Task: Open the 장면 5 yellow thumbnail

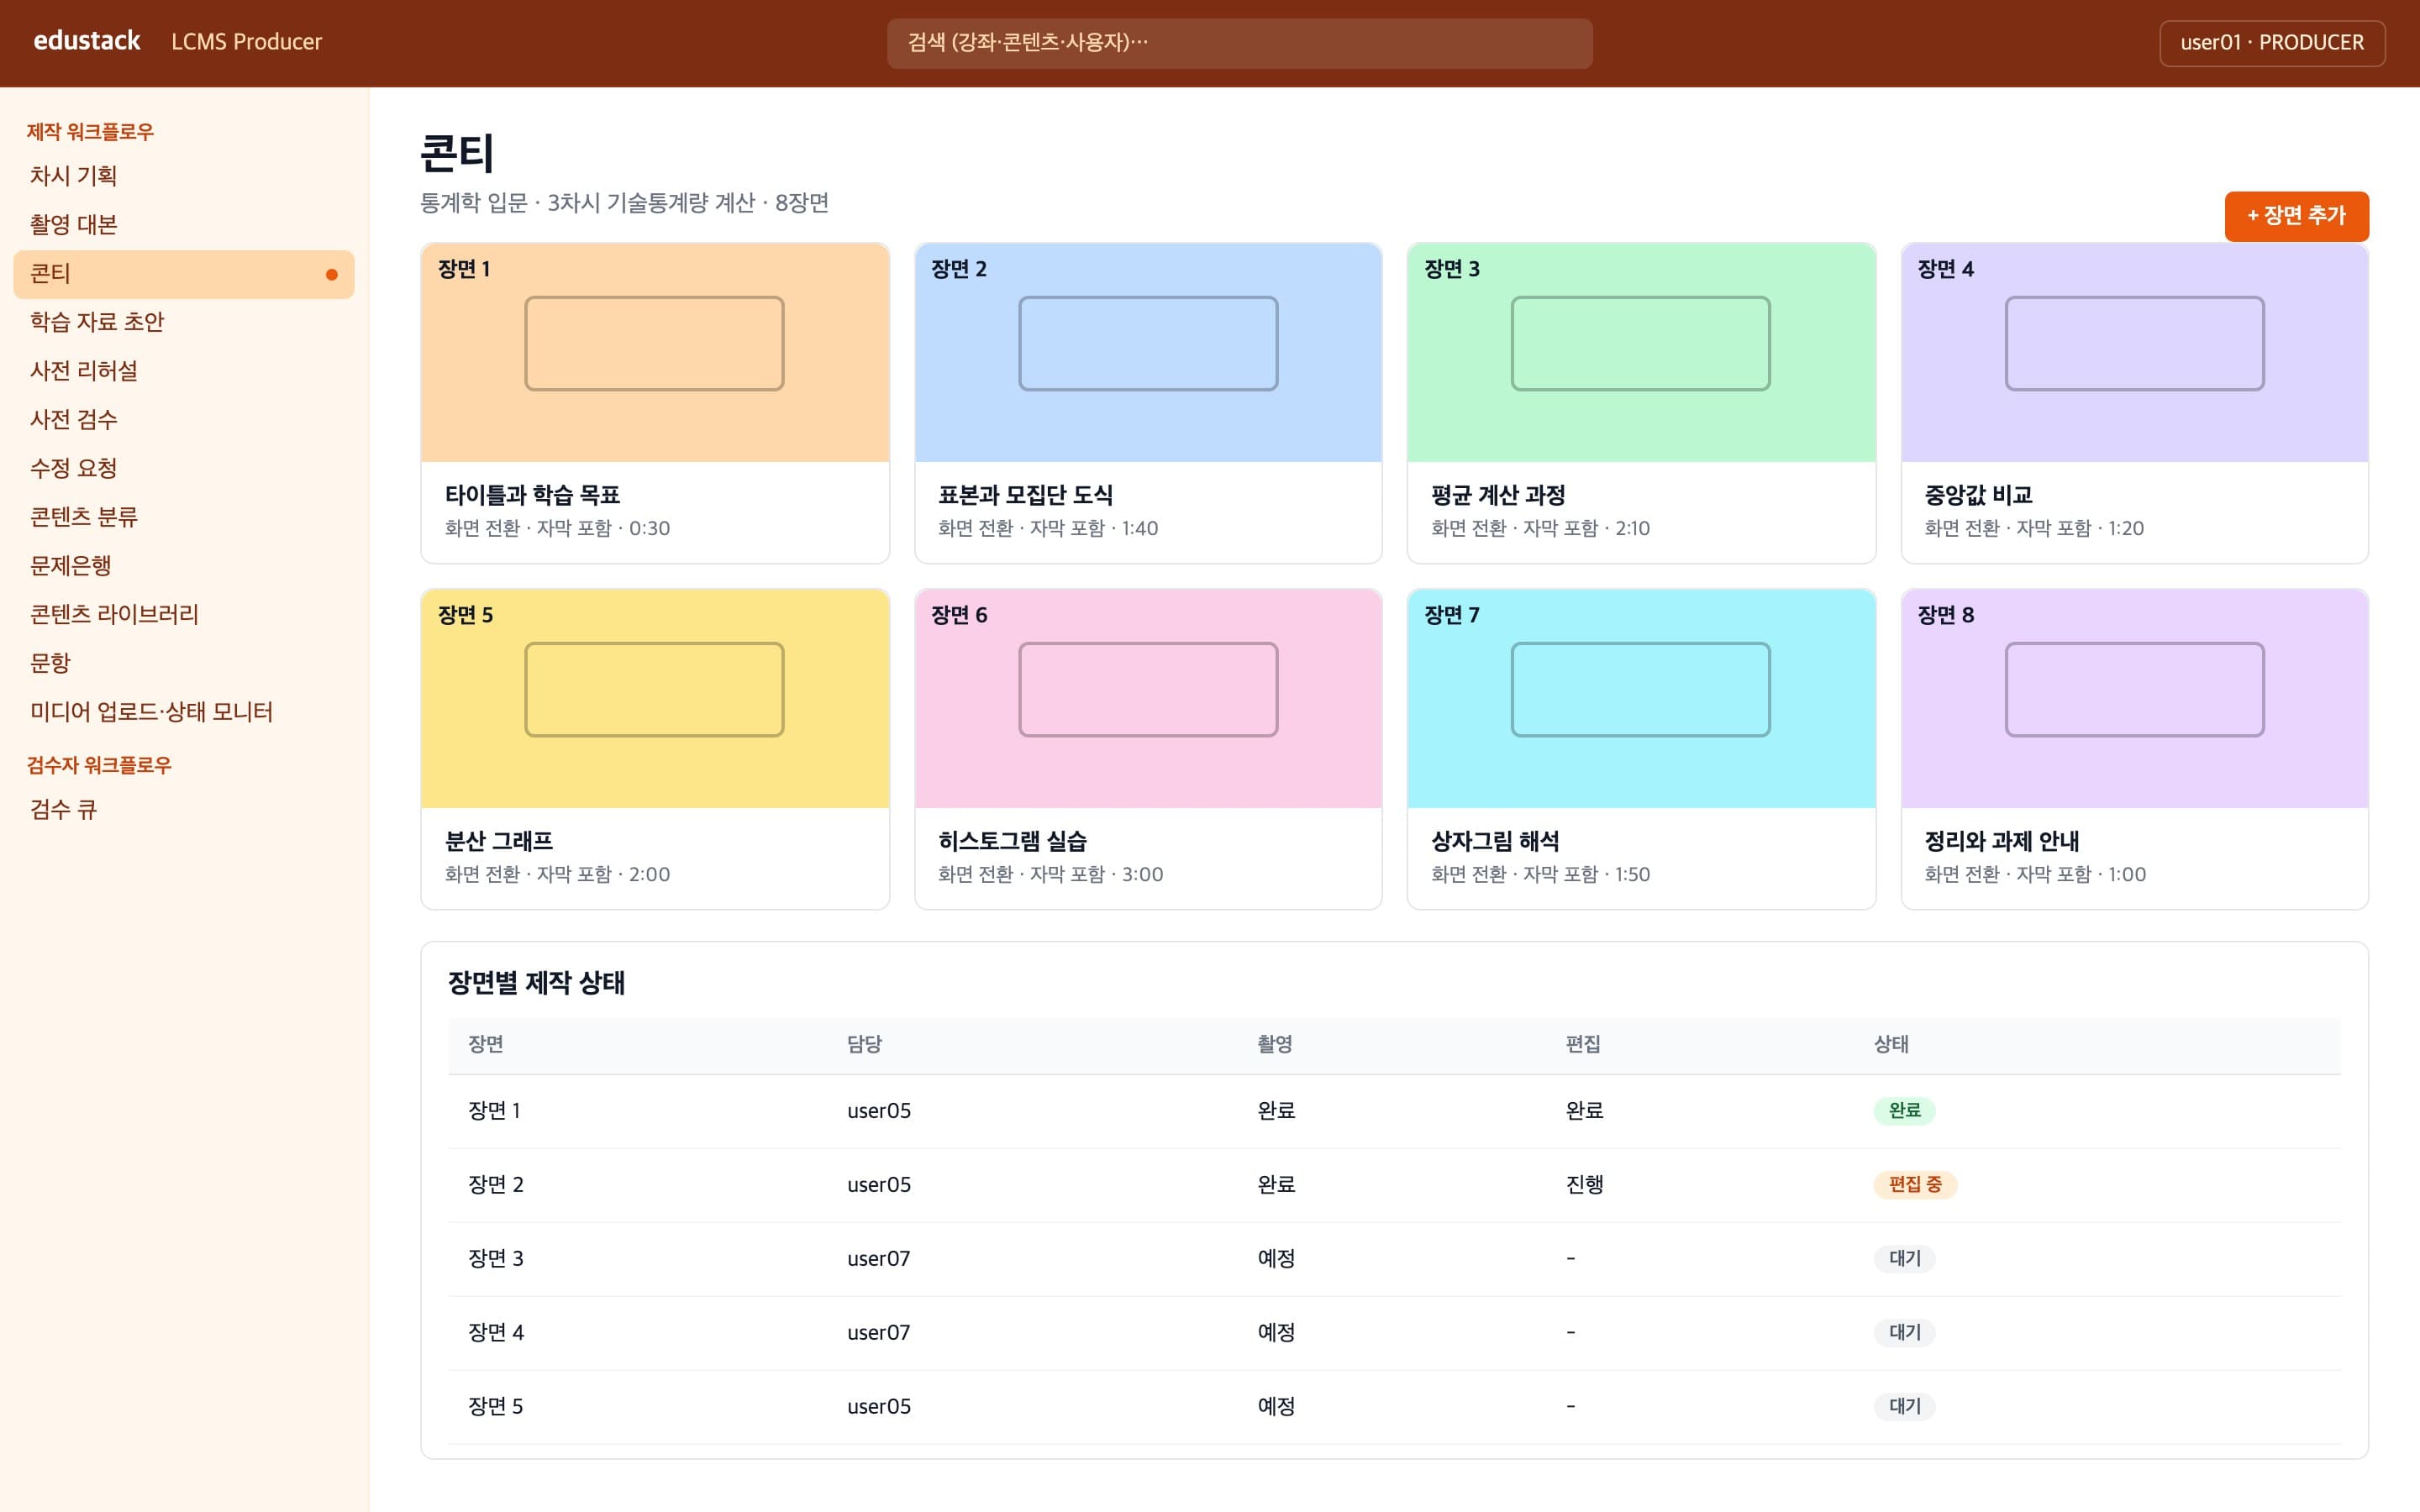Action: (655, 698)
